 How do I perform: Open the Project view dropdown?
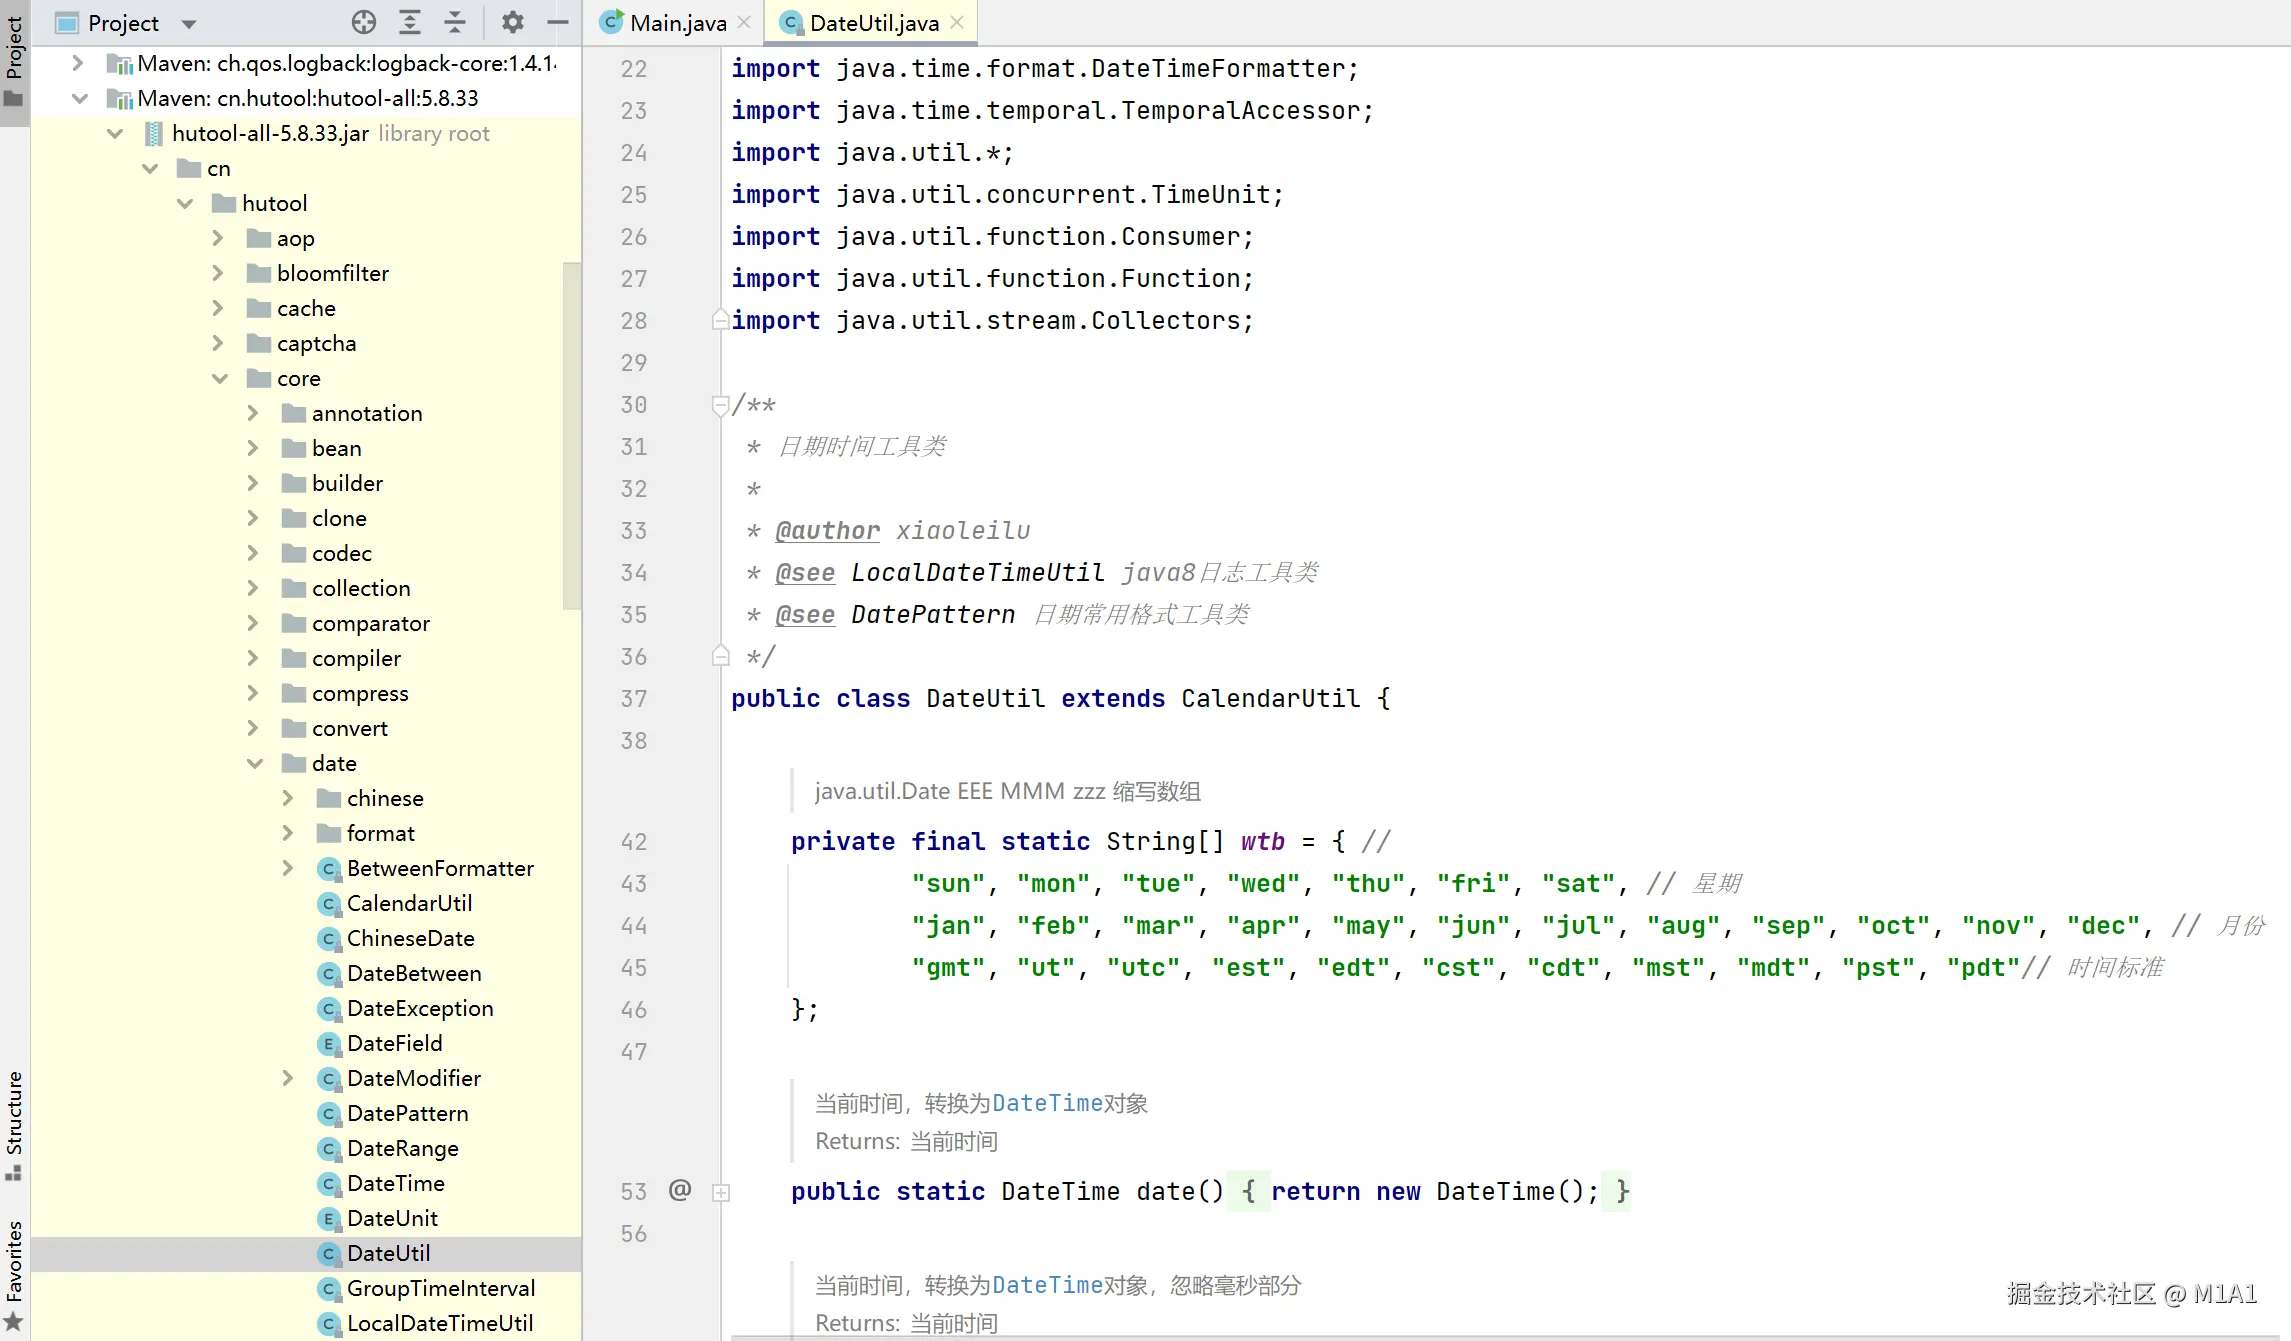coord(189,23)
